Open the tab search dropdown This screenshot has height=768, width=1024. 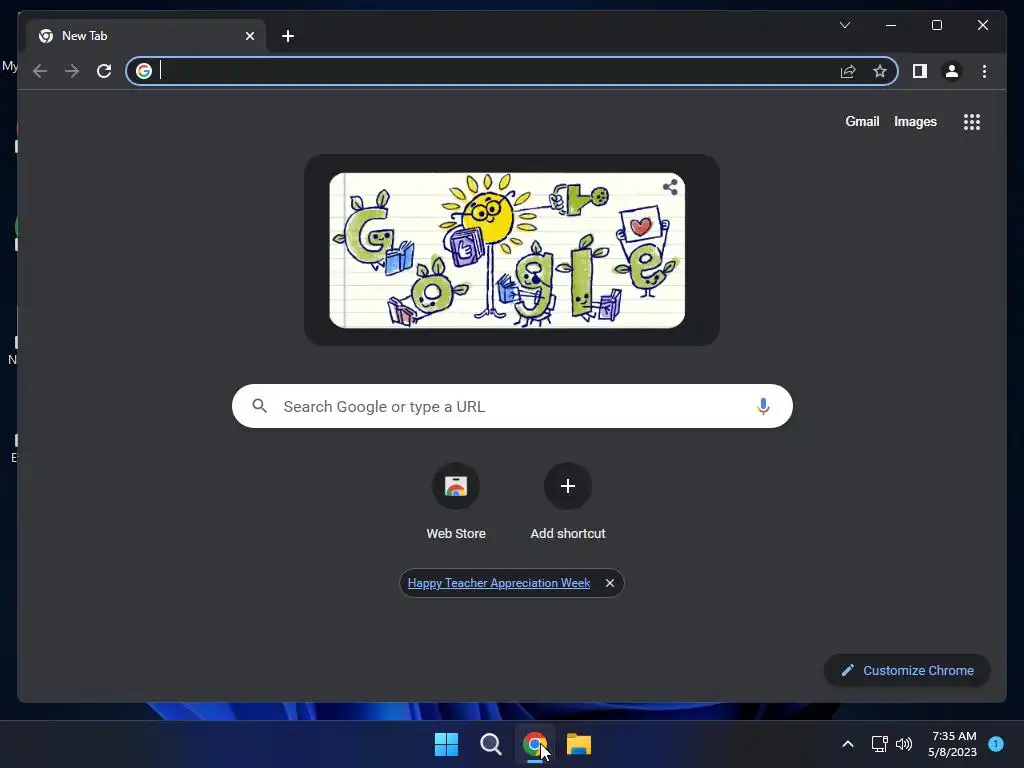click(x=844, y=25)
